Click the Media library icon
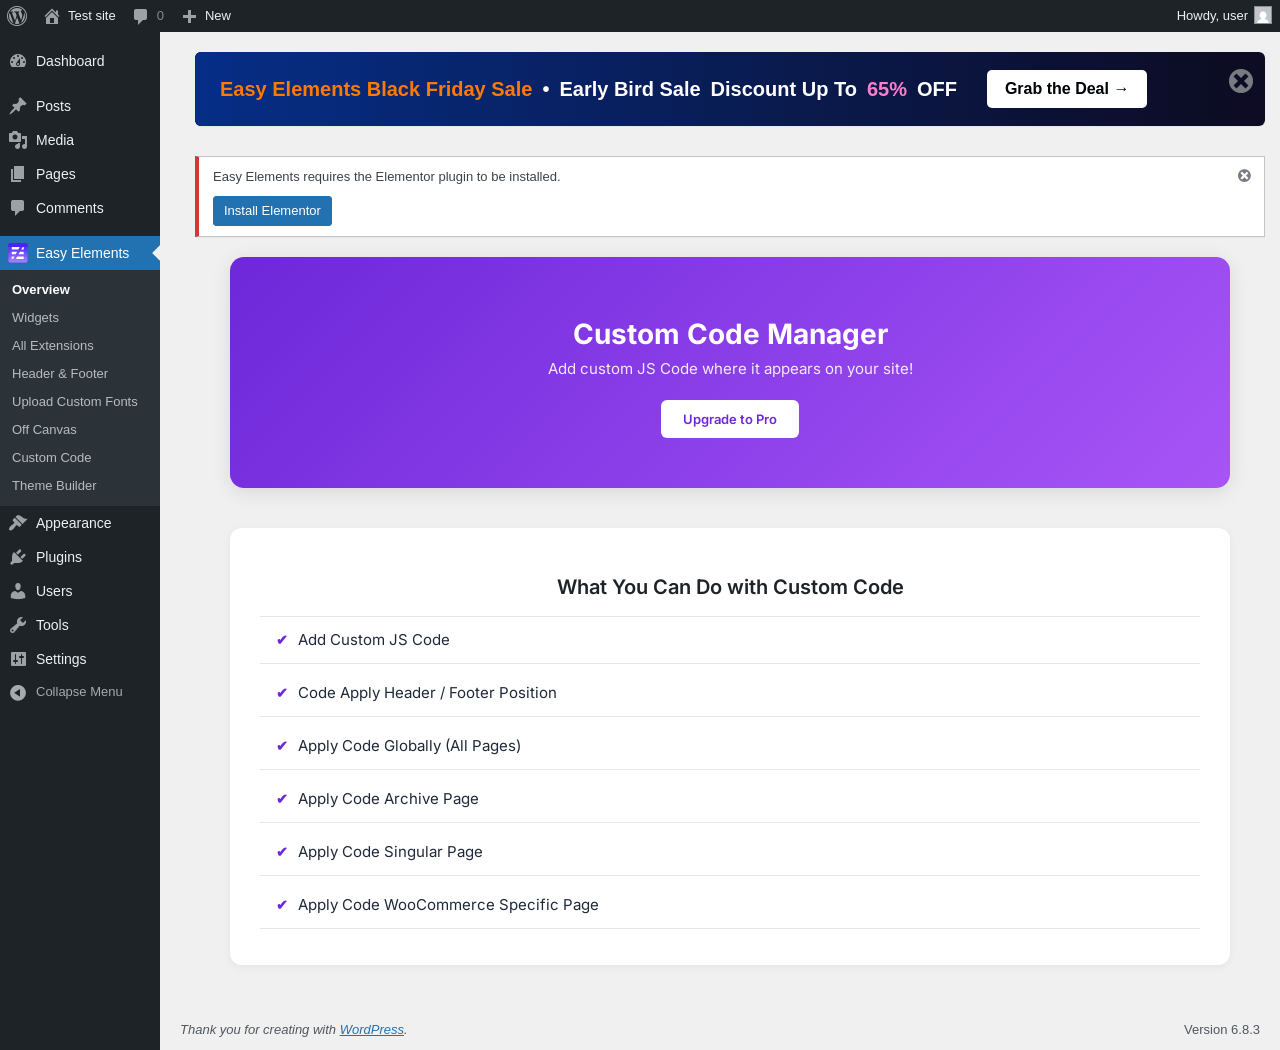The width and height of the screenshot is (1280, 1050). [18, 140]
